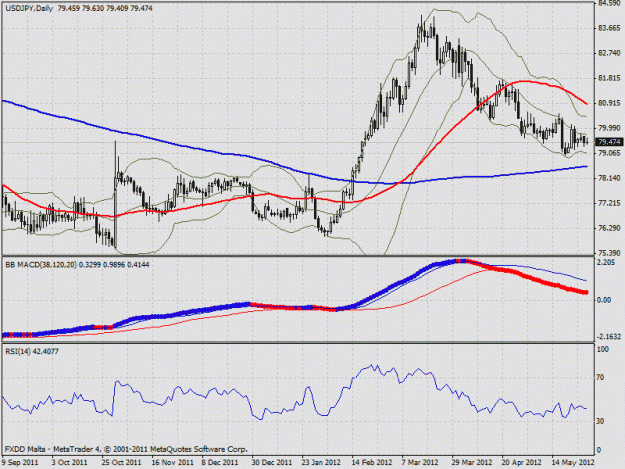Click price scale value 79.065
The height and width of the screenshot is (469, 625).
[609, 153]
